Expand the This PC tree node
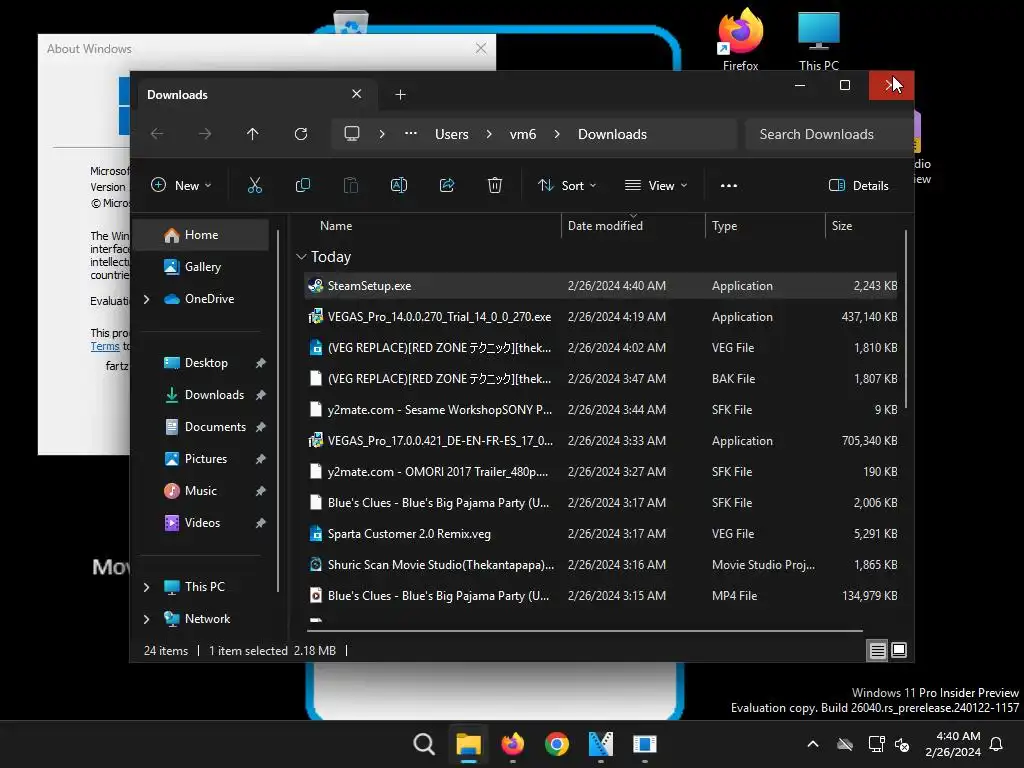The image size is (1024, 768). [146, 587]
